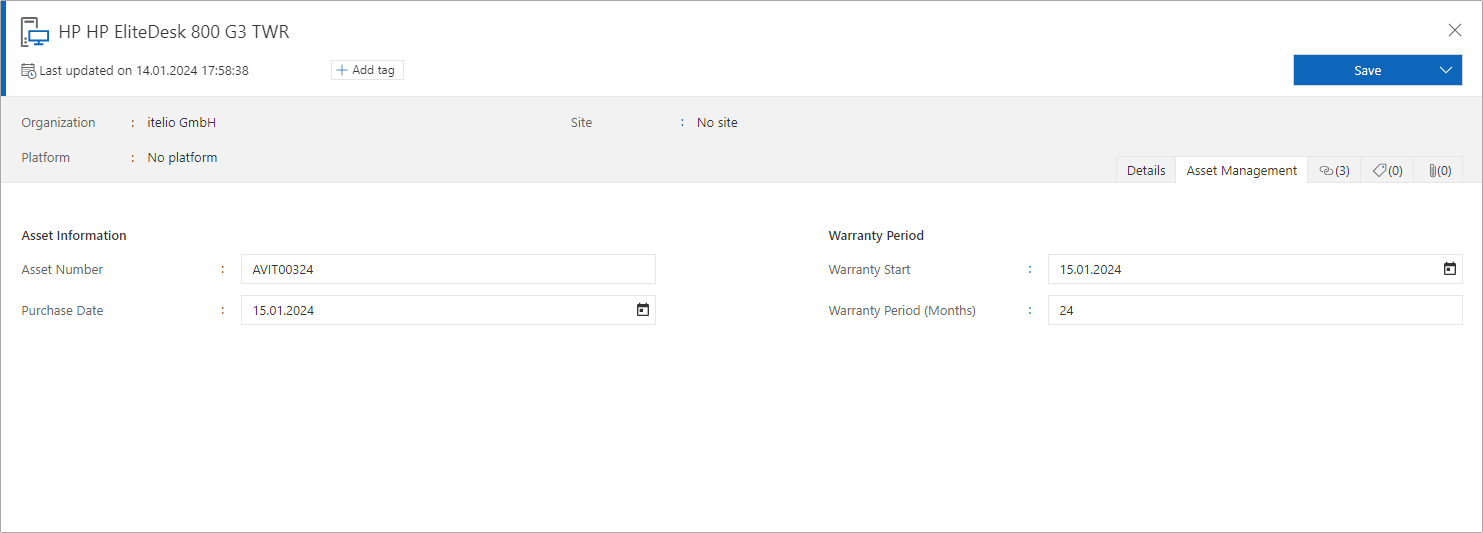This screenshot has width=1483, height=533.
Task: Click the Purchase Date input field
Action: click(x=448, y=310)
